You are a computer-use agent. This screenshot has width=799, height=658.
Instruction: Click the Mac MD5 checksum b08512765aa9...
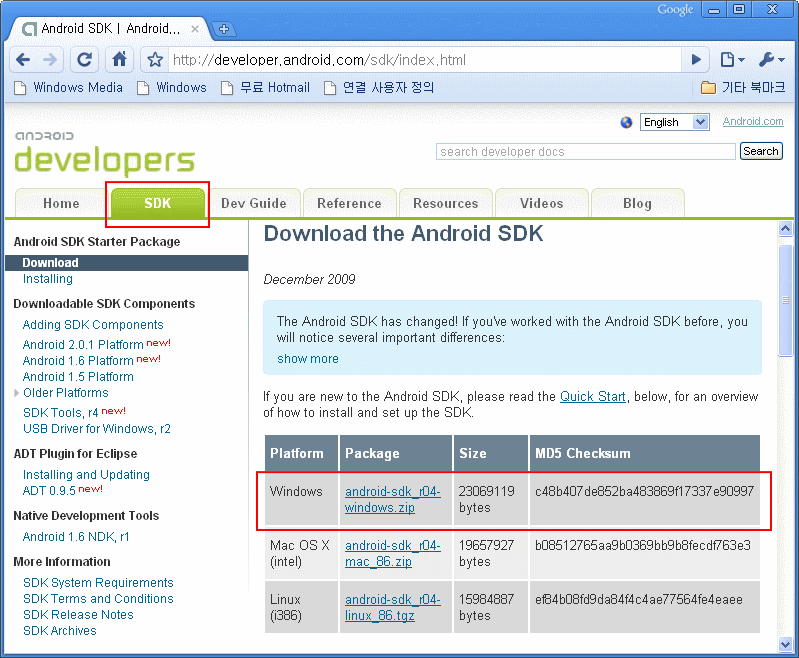click(643, 545)
